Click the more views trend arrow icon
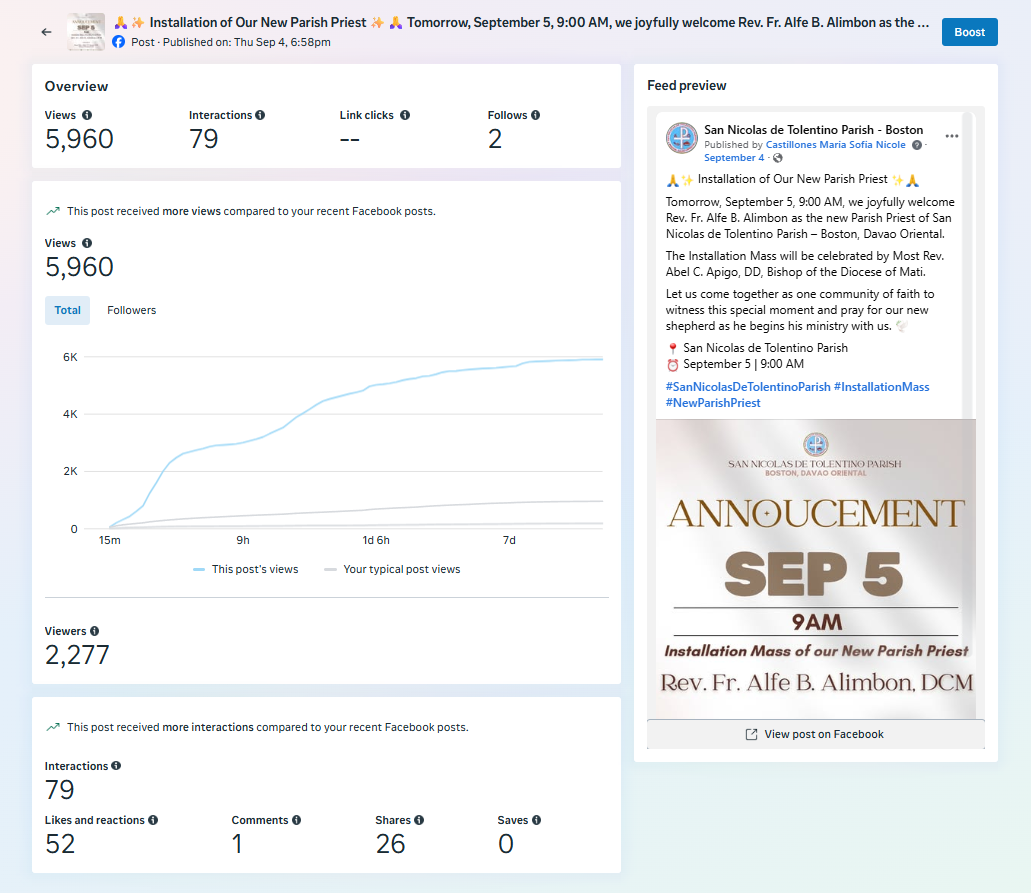1031x893 pixels. [x=53, y=211]
